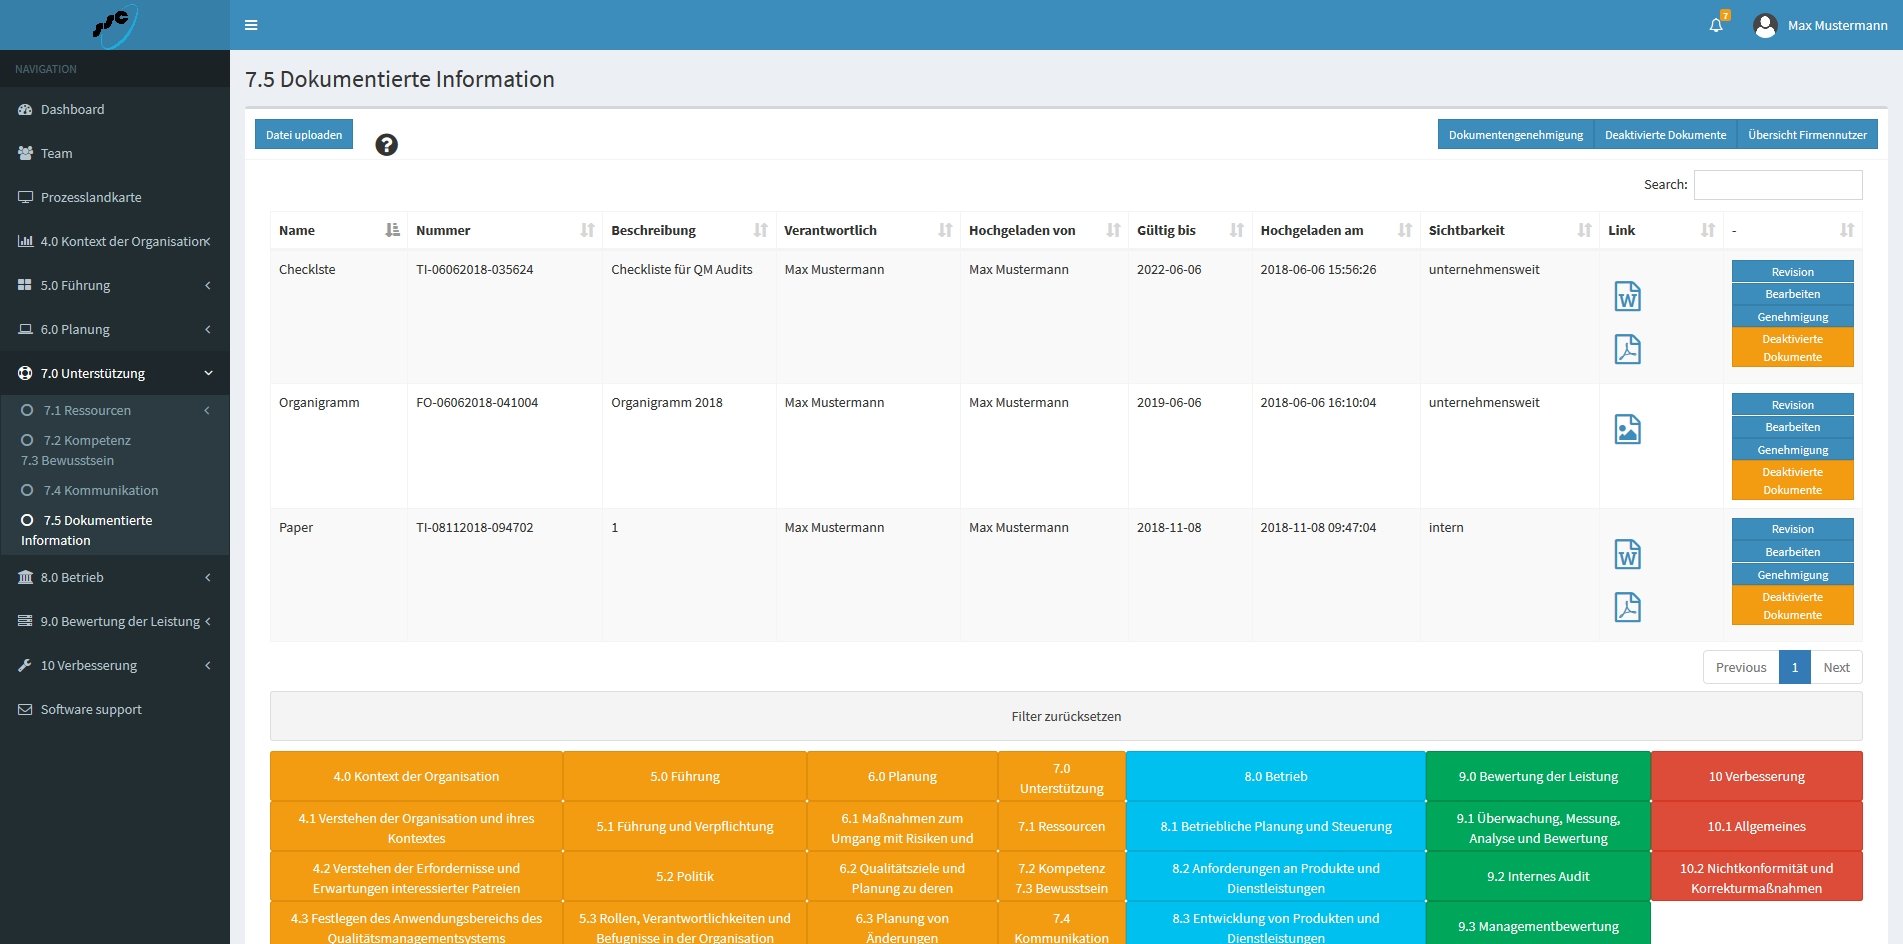
Task: Sort table by Nummer column
Action: 505,230
